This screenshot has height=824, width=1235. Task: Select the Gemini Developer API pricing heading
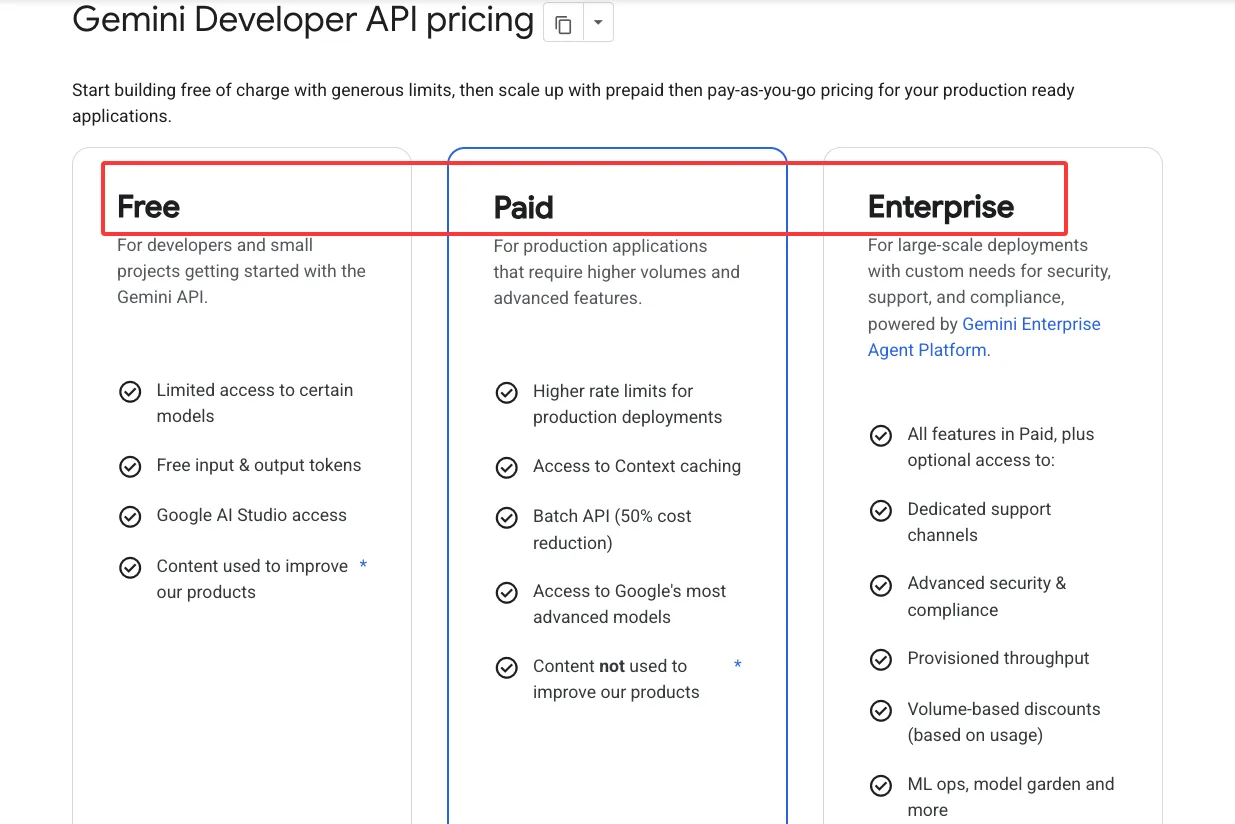[303, 20]
